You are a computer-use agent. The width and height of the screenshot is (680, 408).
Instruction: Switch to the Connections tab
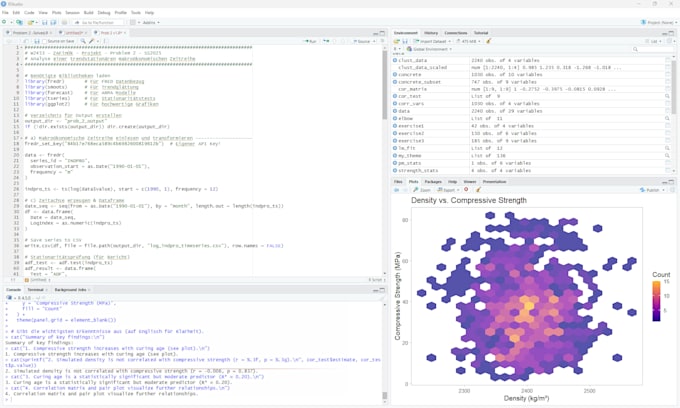pos(456,33)
